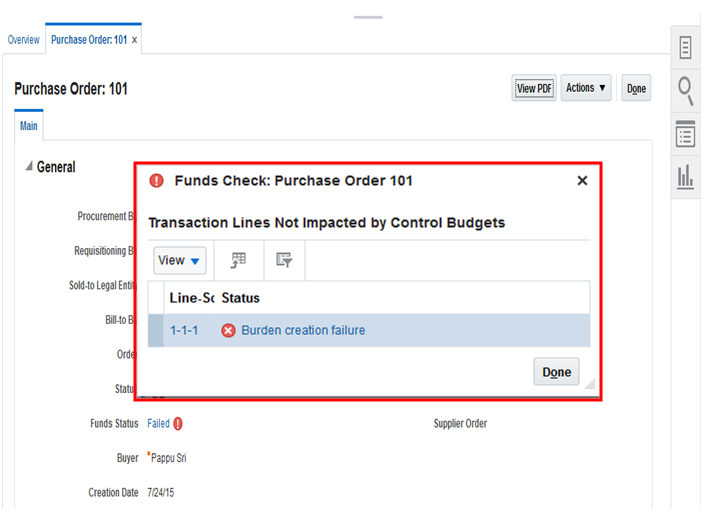Open the Search magnifier panel in sidebar

687,91
